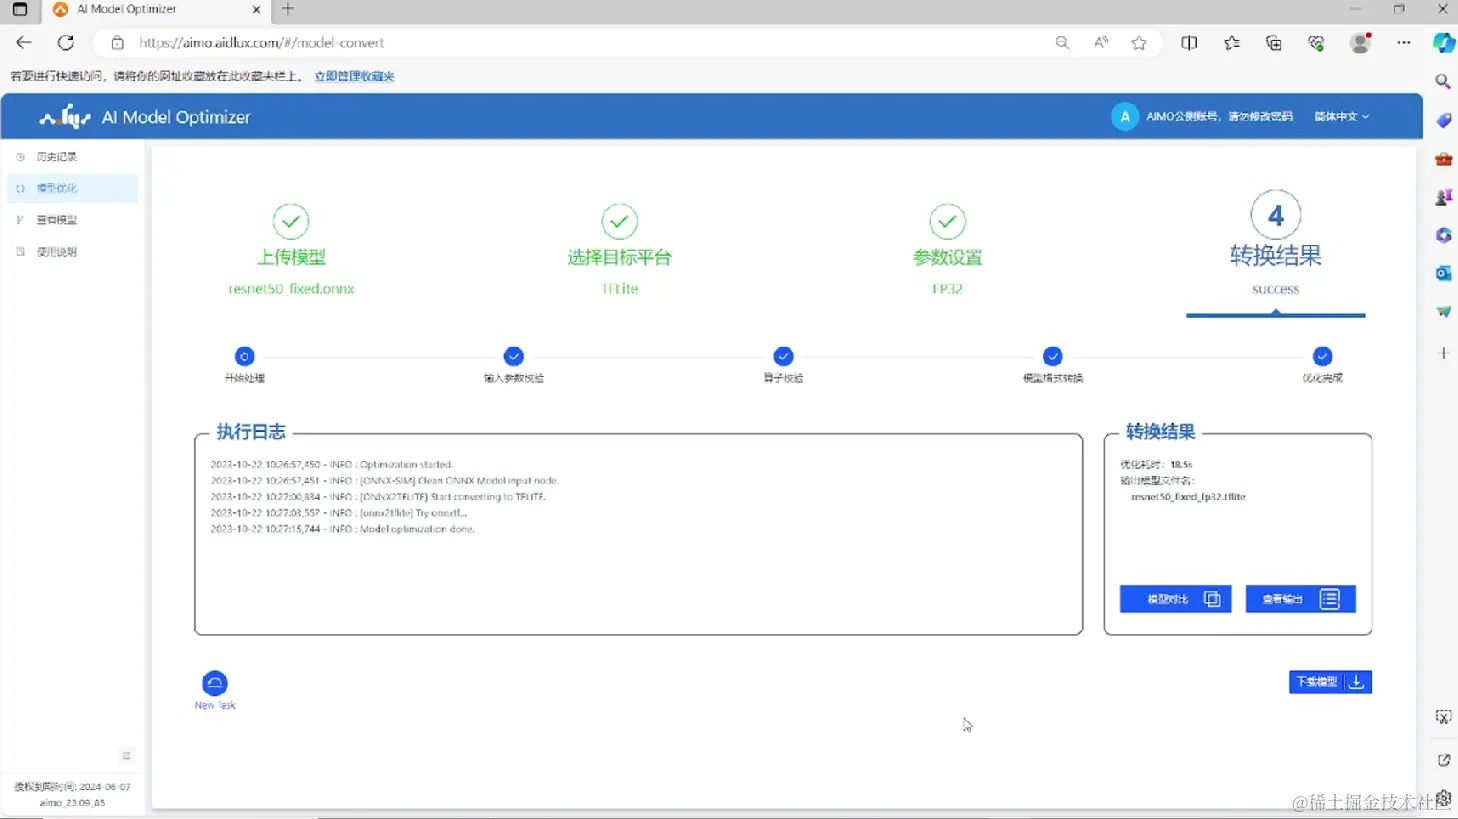The image size is (1458, 819).
Task: Click the 算子校验 progress marker
Action: pyautogui.click(x=783, y=356)
